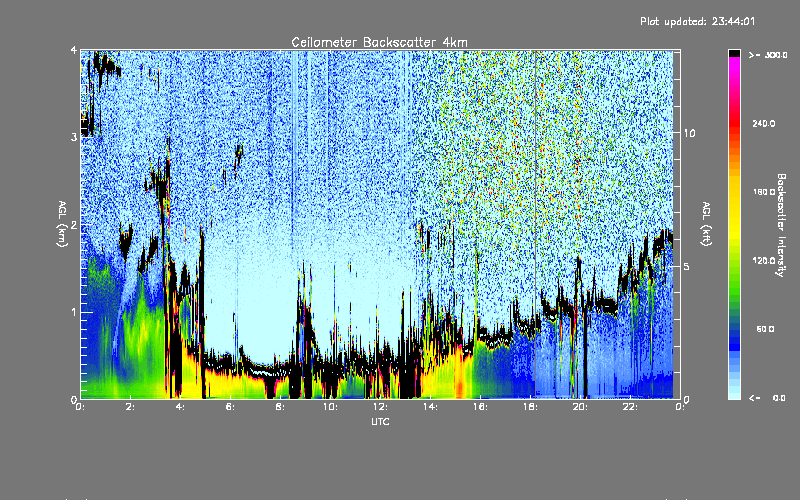Click the "Plot updated: 23:44:01" timestamp

click(x=697, y=21)
